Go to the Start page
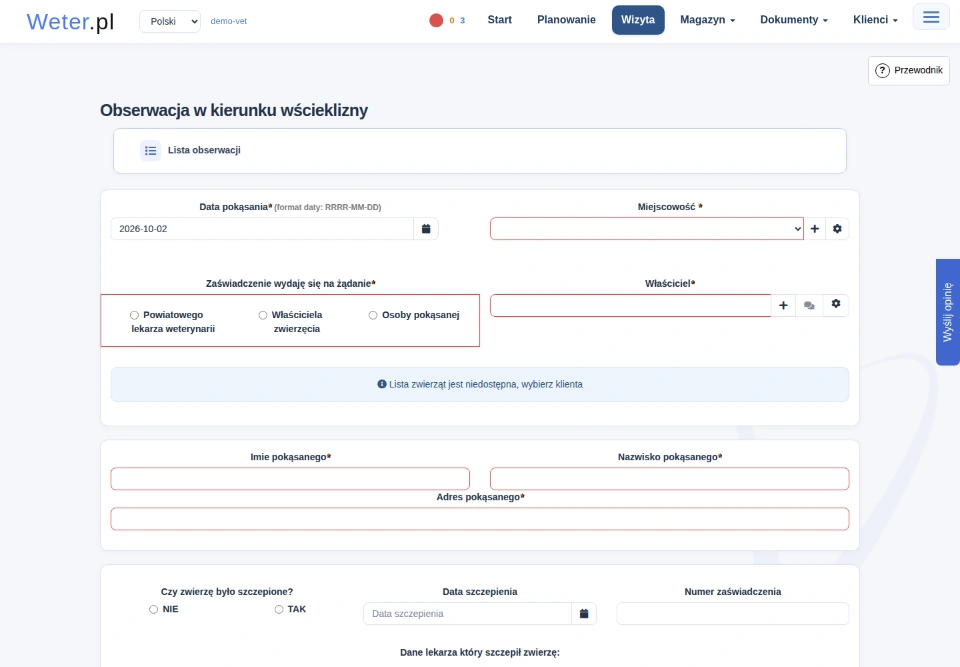The height and width of the screenshot is (667, 960). (500, 20)
